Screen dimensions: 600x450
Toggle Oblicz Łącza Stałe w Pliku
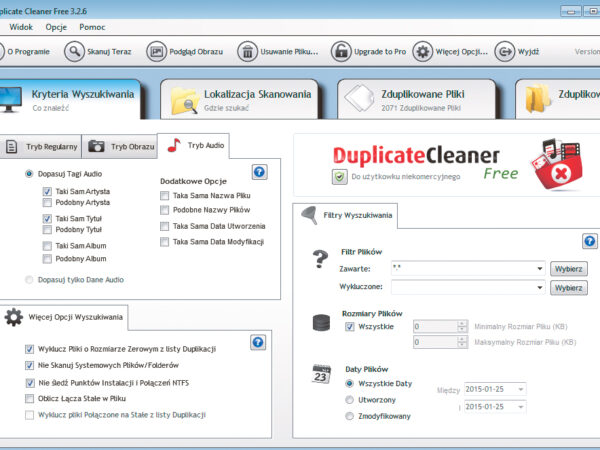tap(29, 397)
